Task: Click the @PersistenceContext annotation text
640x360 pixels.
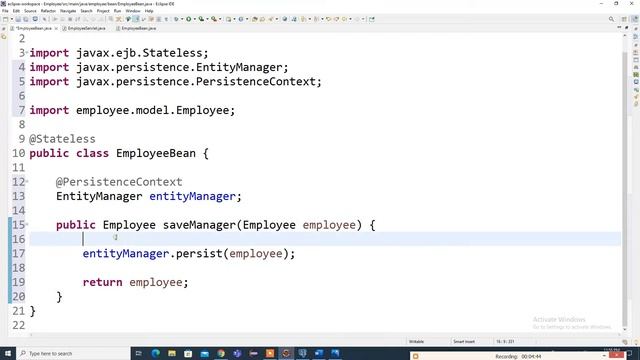Action: [x=119, y=182]
